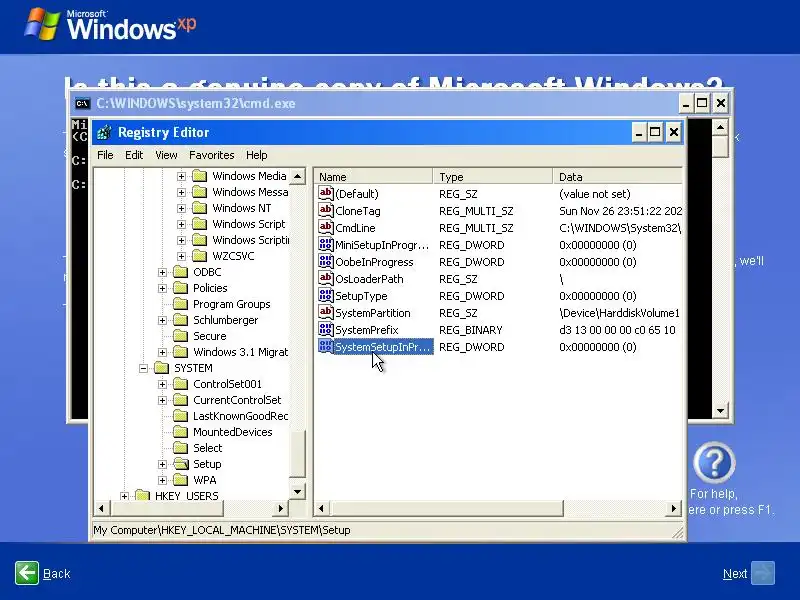800x600 pixels.
Task: Expand the ODBC key
Action: pos(162,272)
